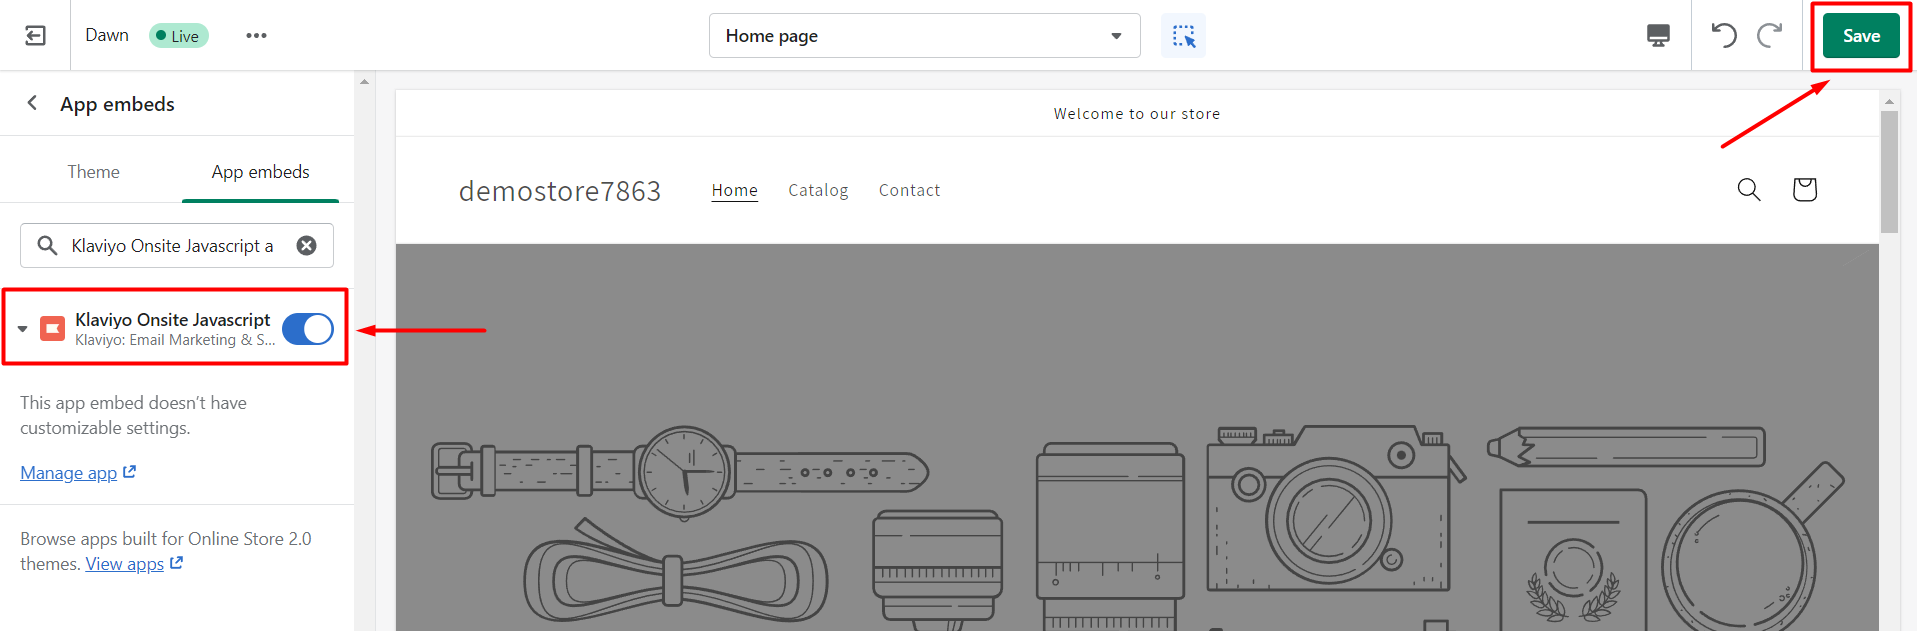Redo the last change
Image resolution: width=1917 pixels, height=631 pixels.
[1769, 36]
